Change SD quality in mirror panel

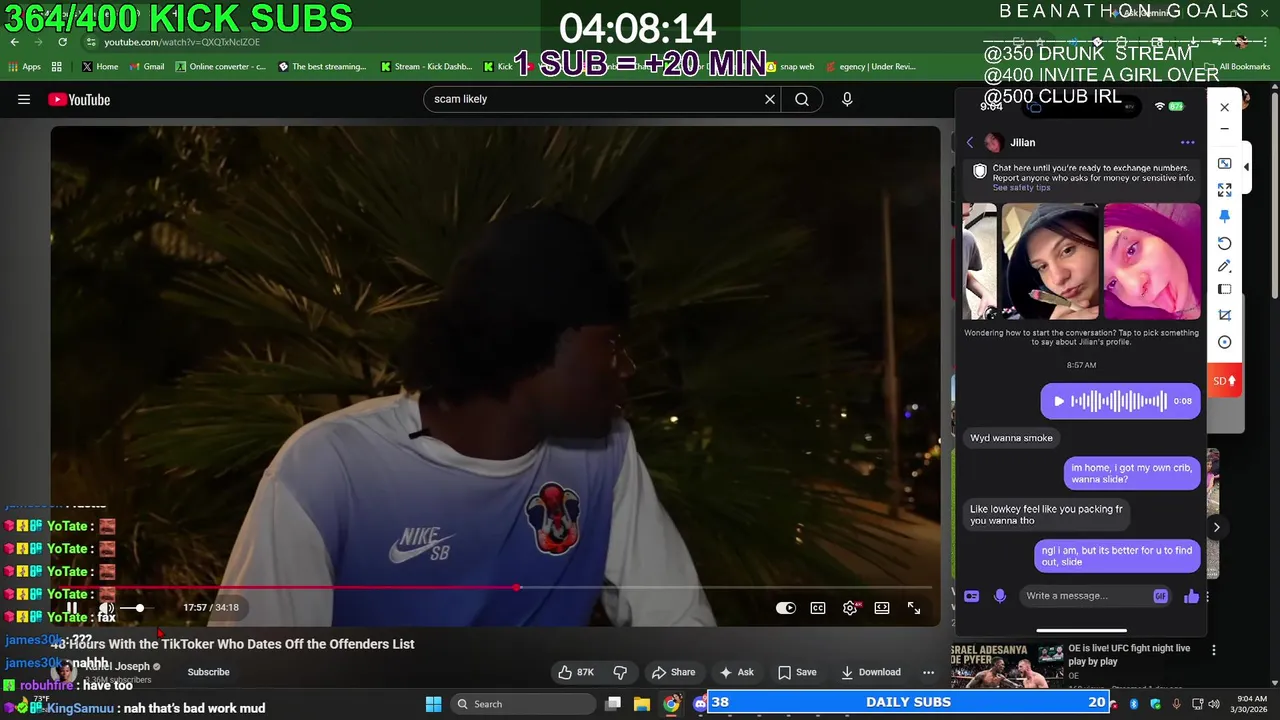[1224, 381]
